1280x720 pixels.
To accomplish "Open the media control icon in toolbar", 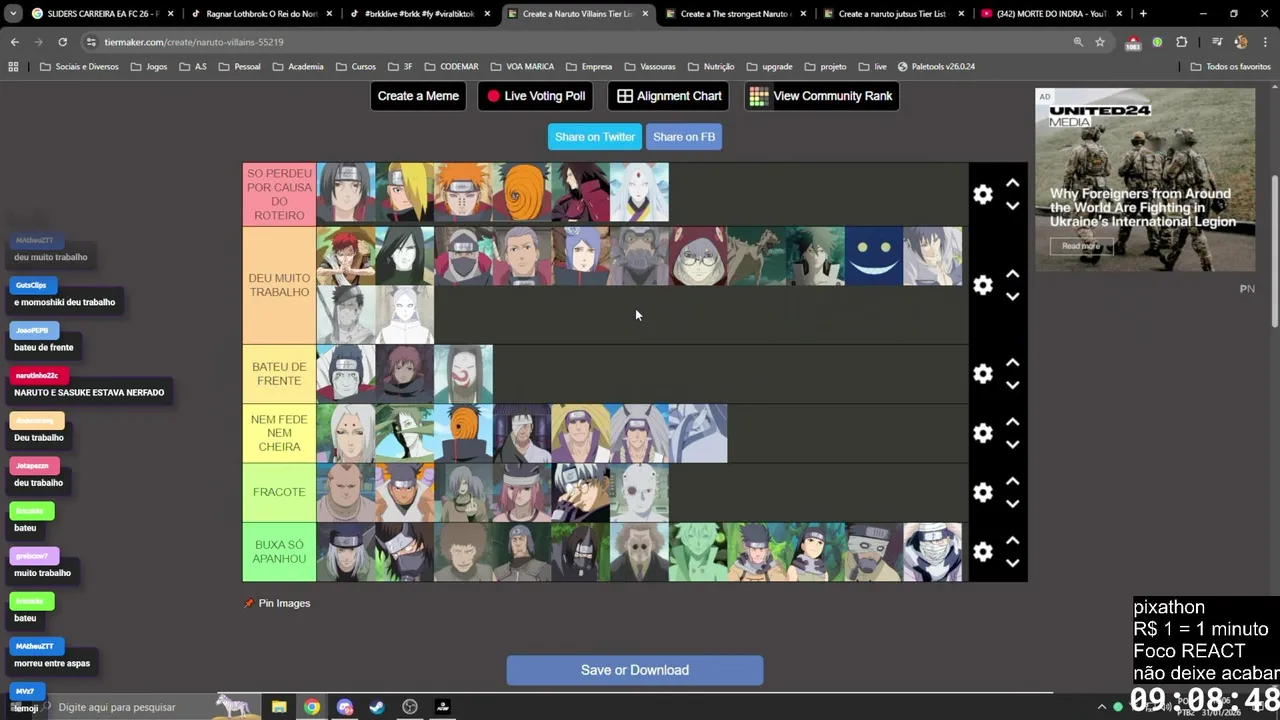I will coord(1217,42).
